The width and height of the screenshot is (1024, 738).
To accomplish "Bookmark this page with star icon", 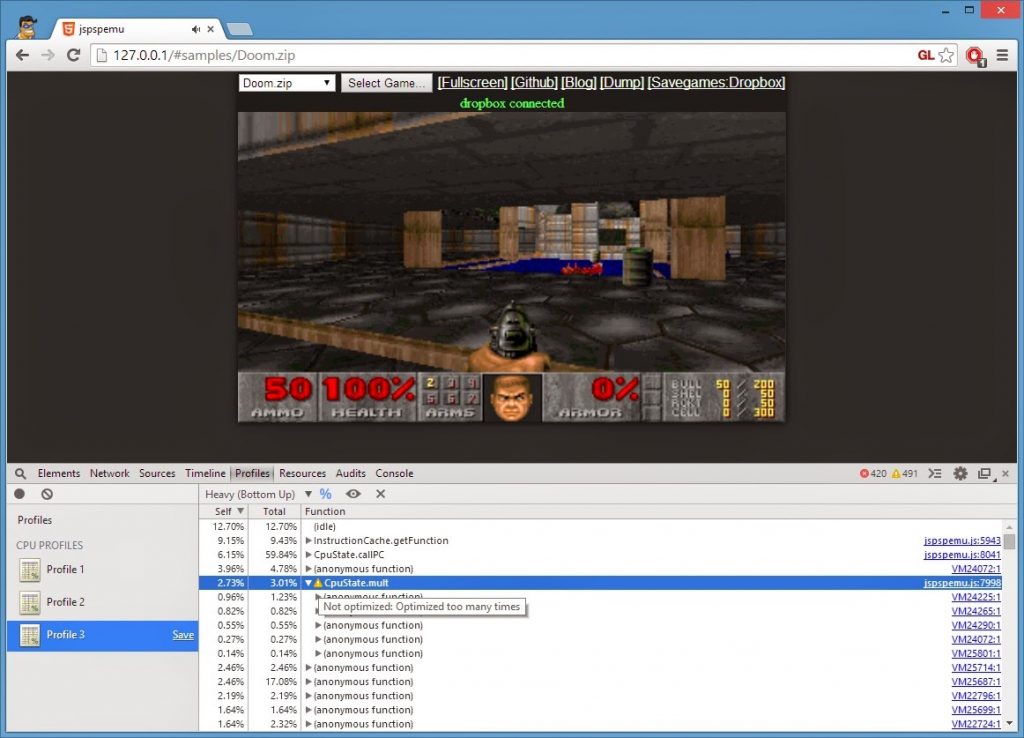I will (x=946, y=55).
